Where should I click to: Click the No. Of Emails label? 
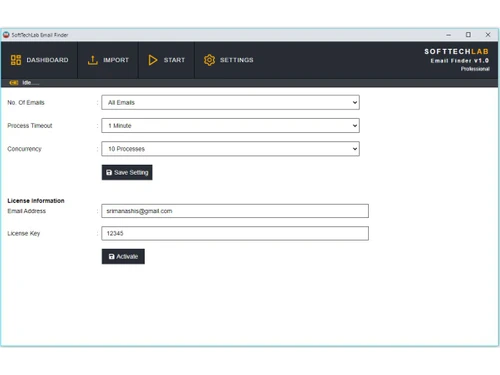[26, 102]
